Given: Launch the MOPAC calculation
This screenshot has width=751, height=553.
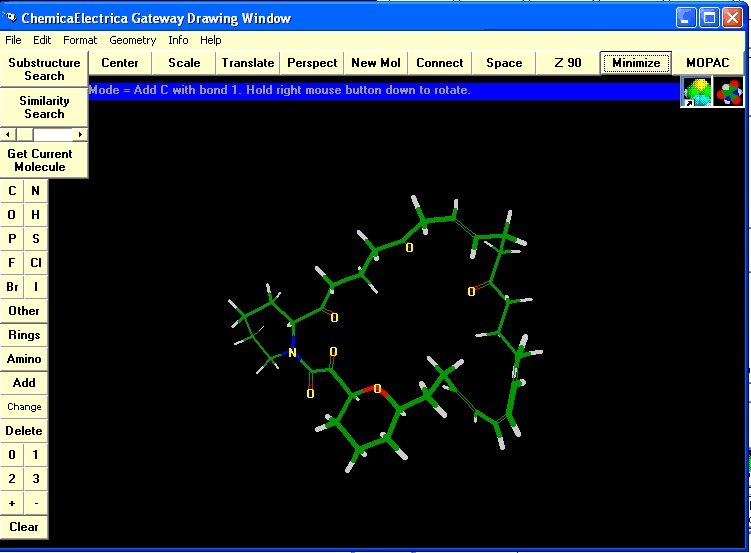Looking at the screenshot, I should coord(707,63).
